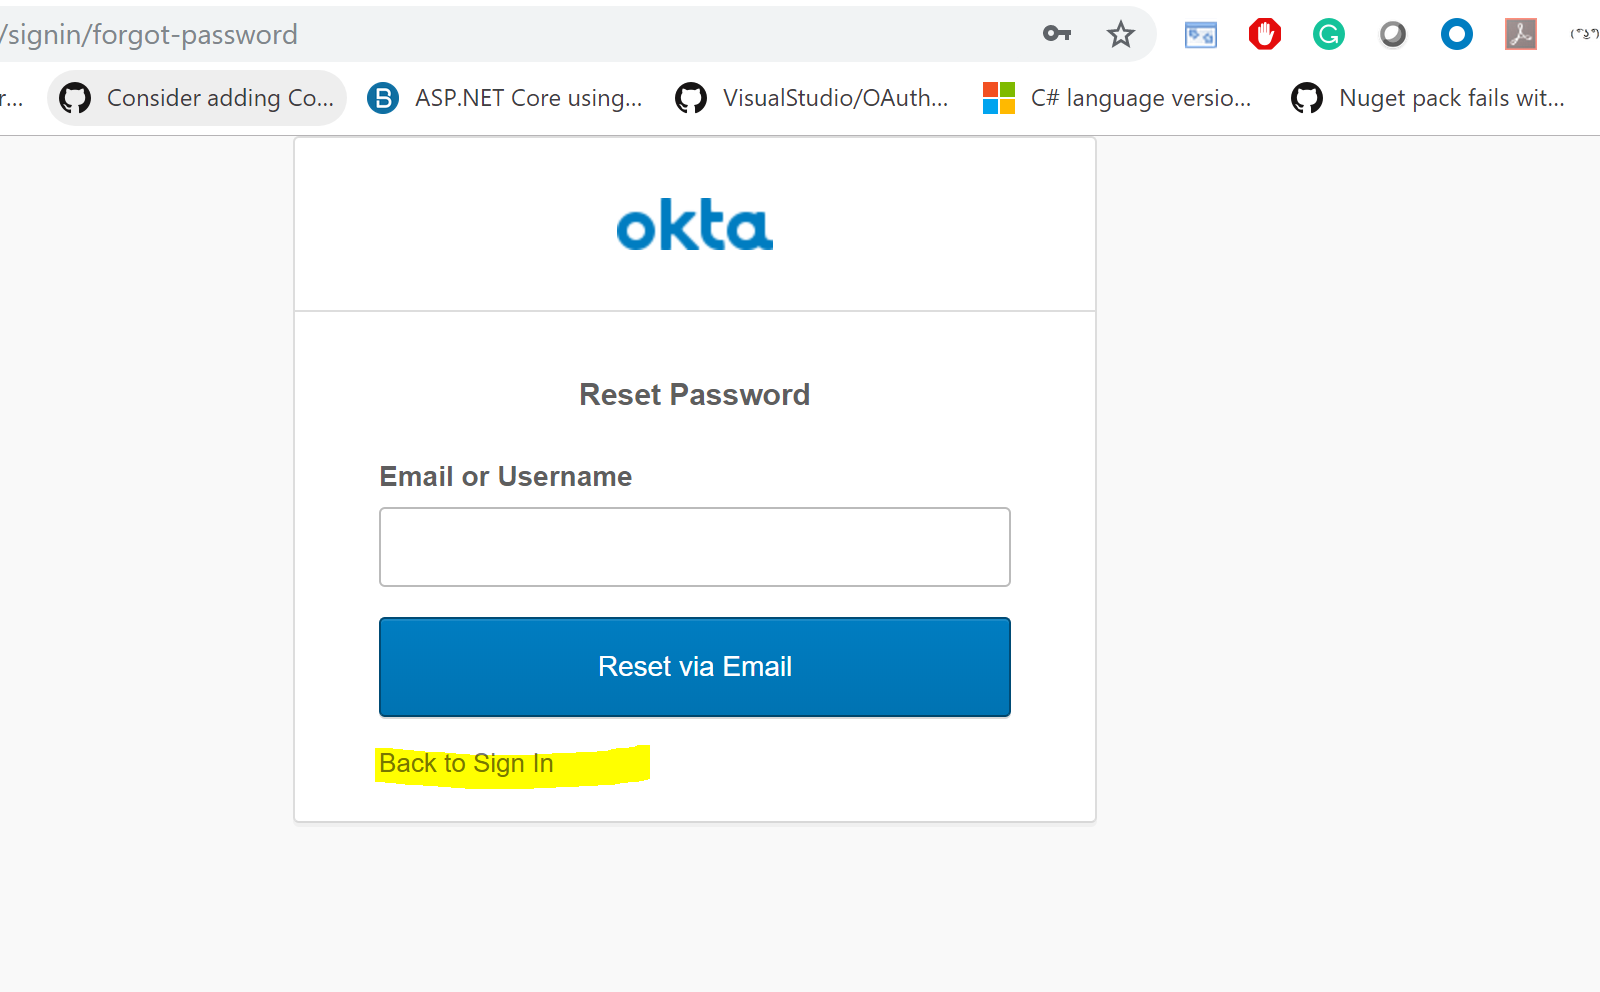This screenshot has width=1600, height=992.
Task: Click the GitHub icon on the first bookmark
Action: click(74, 97)
